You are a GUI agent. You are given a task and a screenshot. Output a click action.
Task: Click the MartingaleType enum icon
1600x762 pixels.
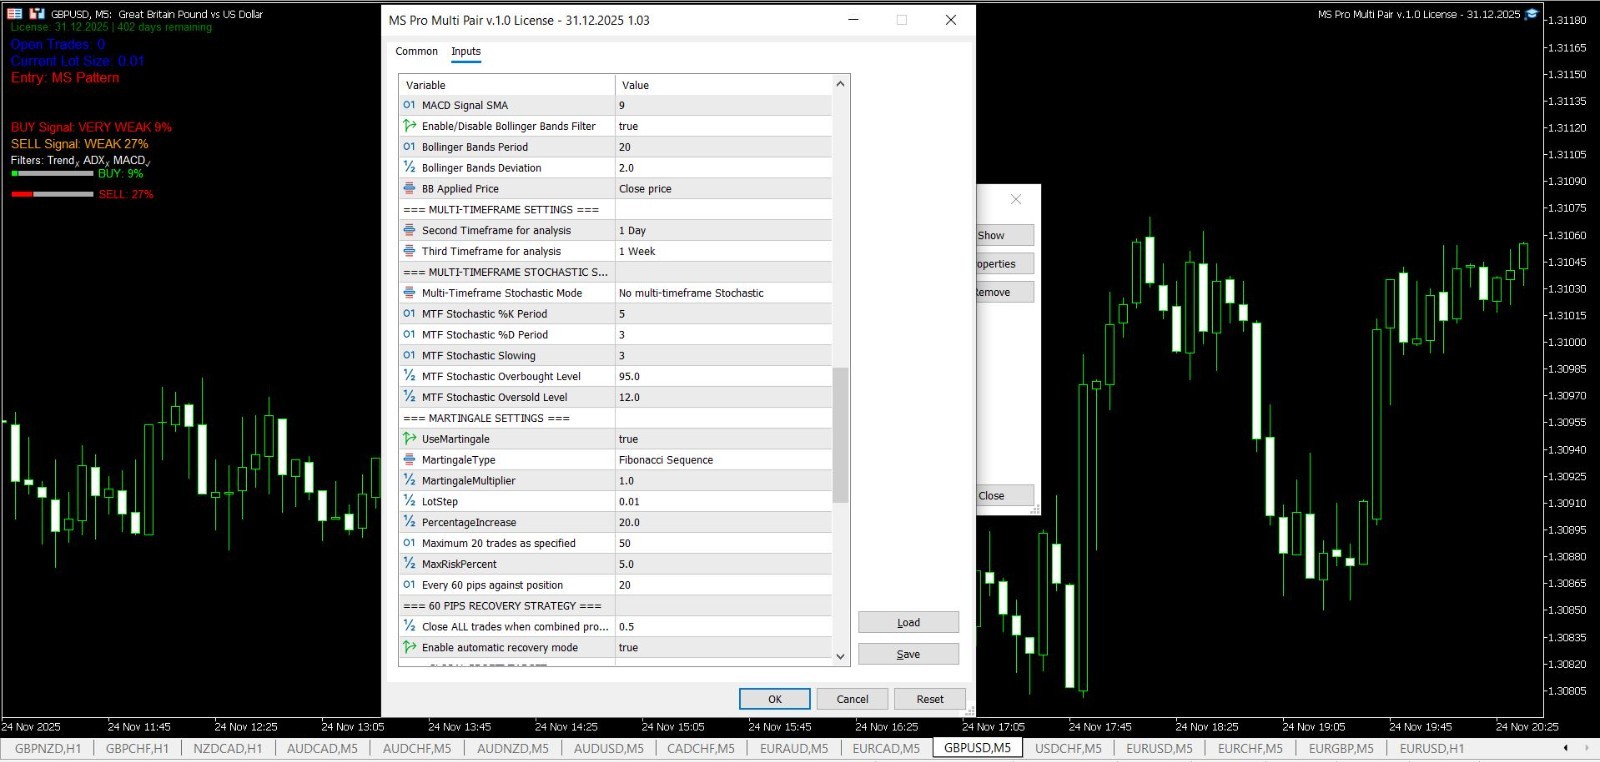click(x=409, y=460)
